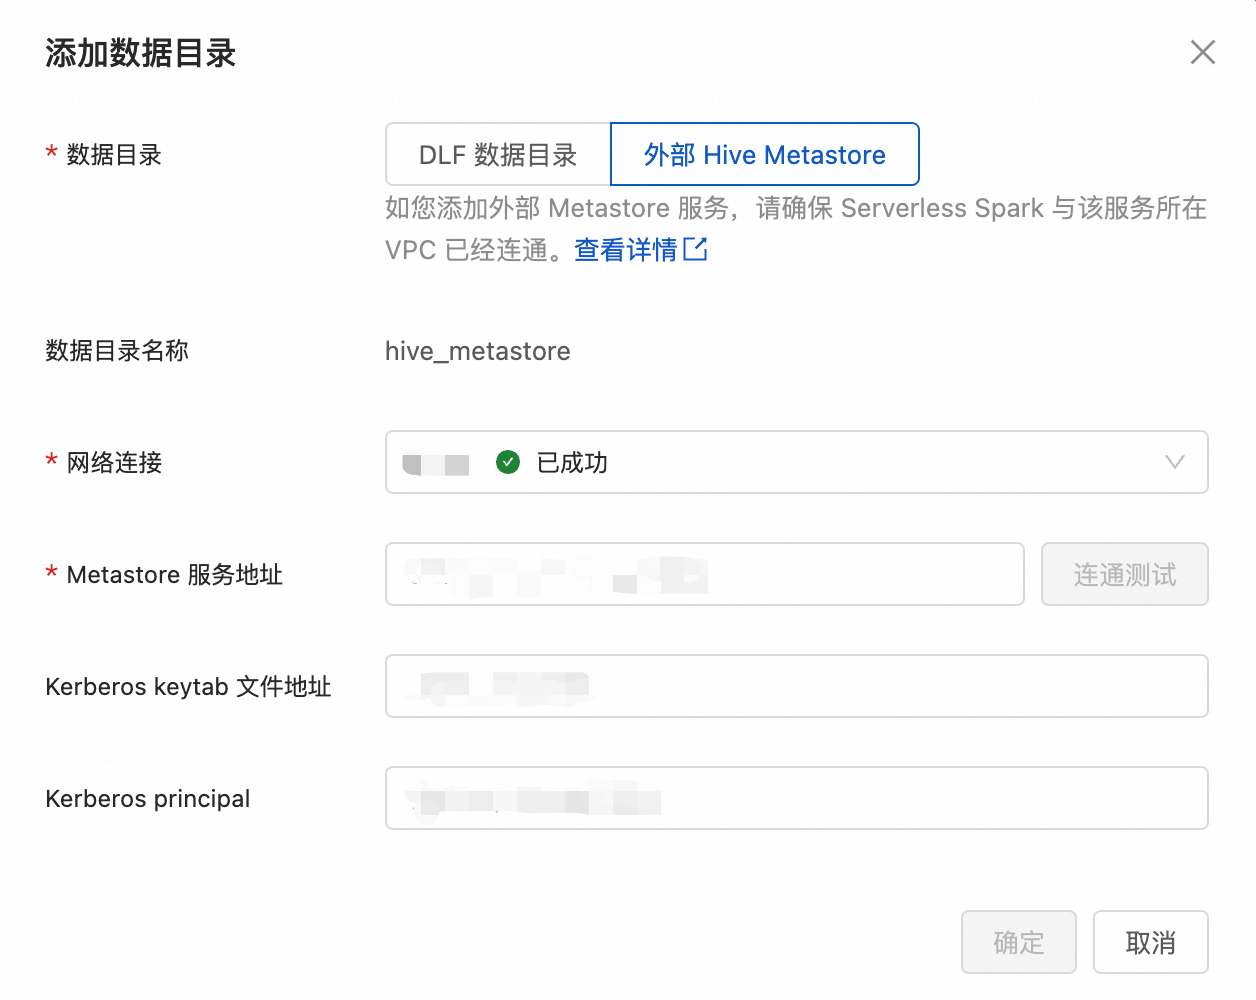
Task: Click the 已成功 status text
Action: (x=572, y=462)
